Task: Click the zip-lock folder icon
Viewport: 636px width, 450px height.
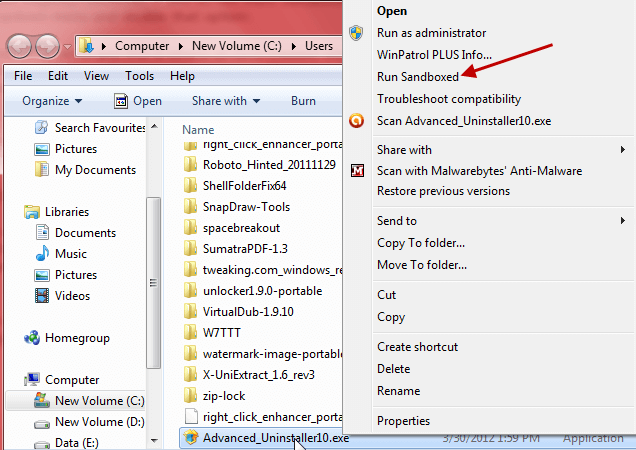Action: pos(190,396)
